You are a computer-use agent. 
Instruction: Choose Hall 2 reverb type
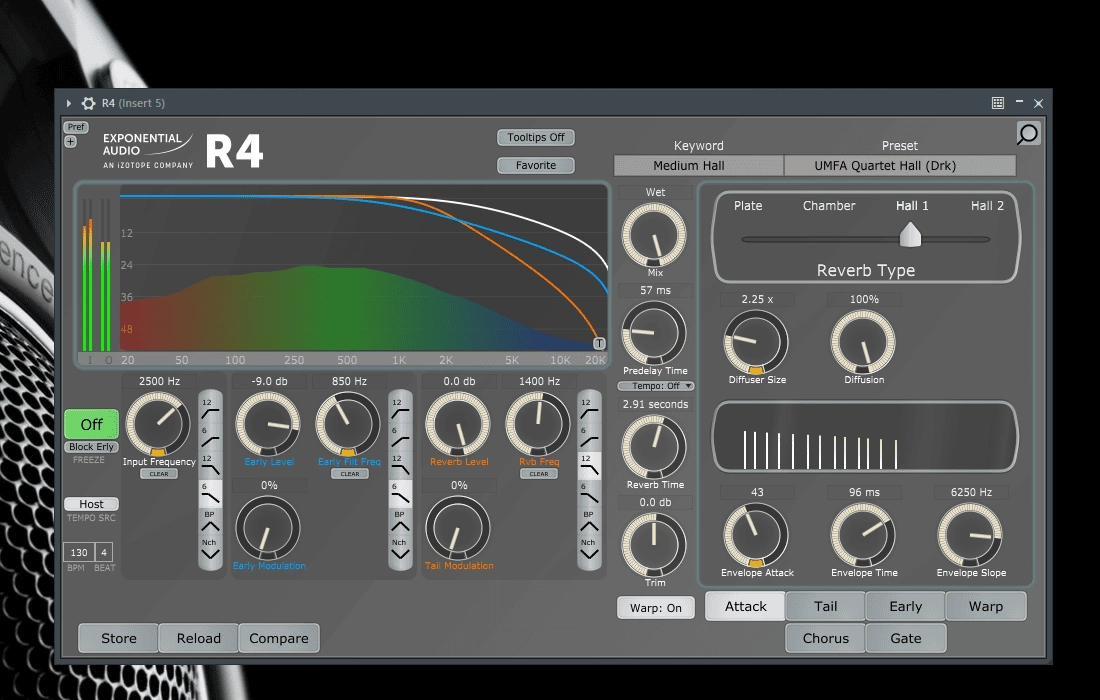(987, 206)
